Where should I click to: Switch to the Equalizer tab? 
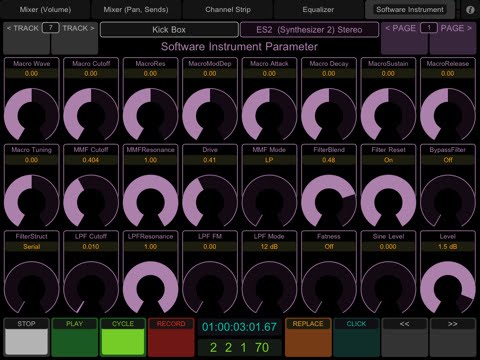tap(318, 10)
